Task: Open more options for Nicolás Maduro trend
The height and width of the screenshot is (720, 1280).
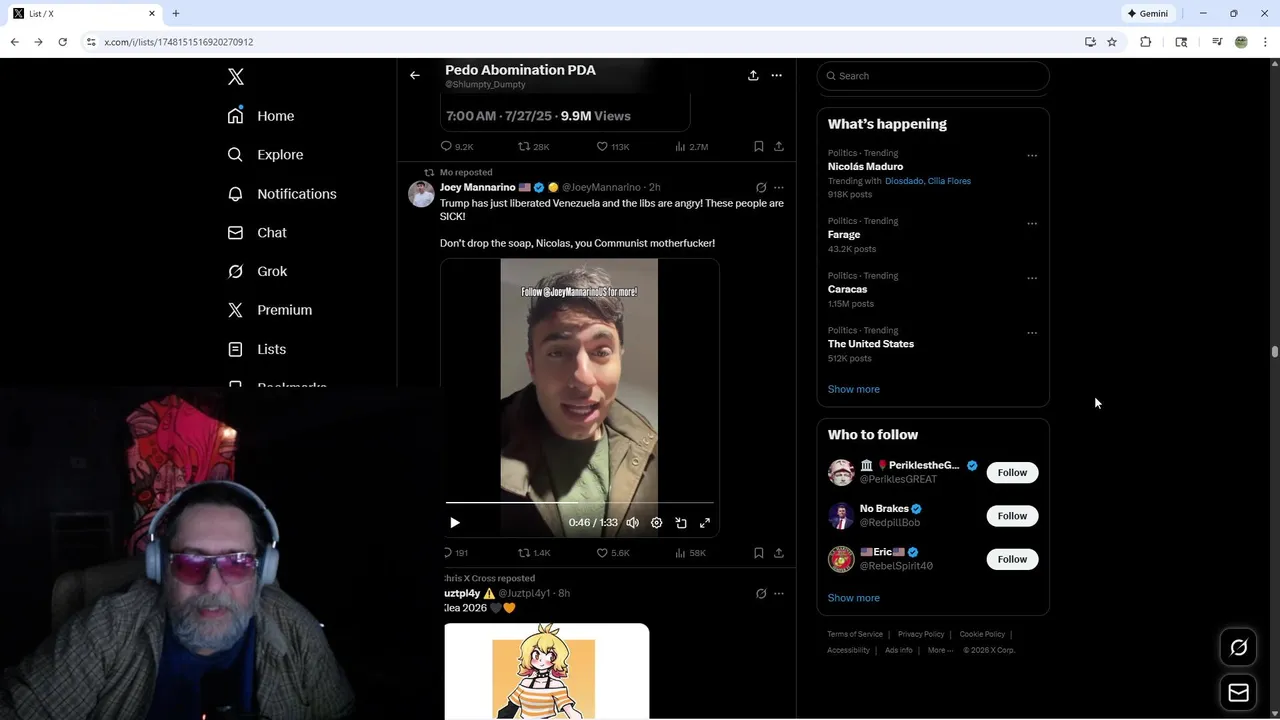Action: coord(1032,156)
